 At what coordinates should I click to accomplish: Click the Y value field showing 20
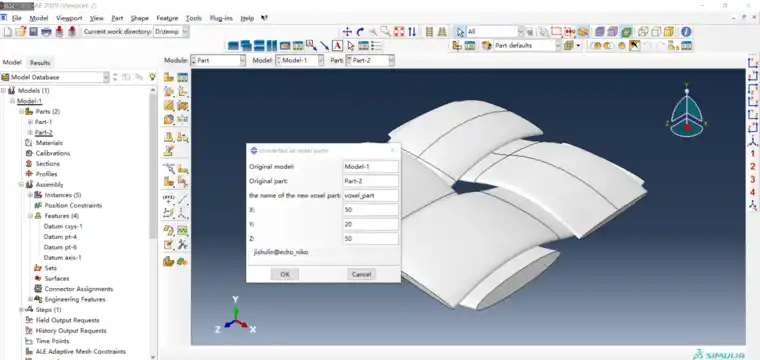point(370,224)
